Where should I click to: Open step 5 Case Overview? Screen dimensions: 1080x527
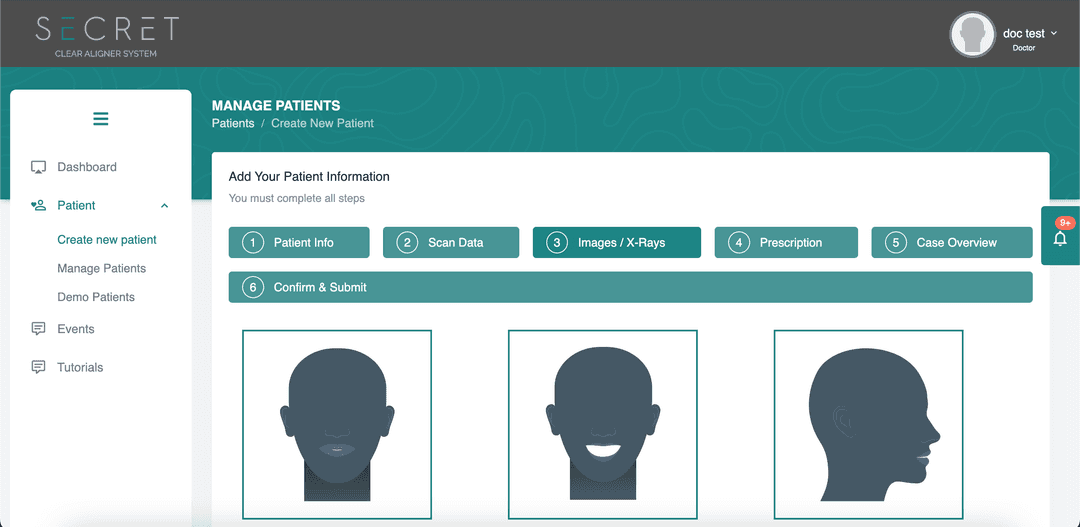(x=952, y=242)
